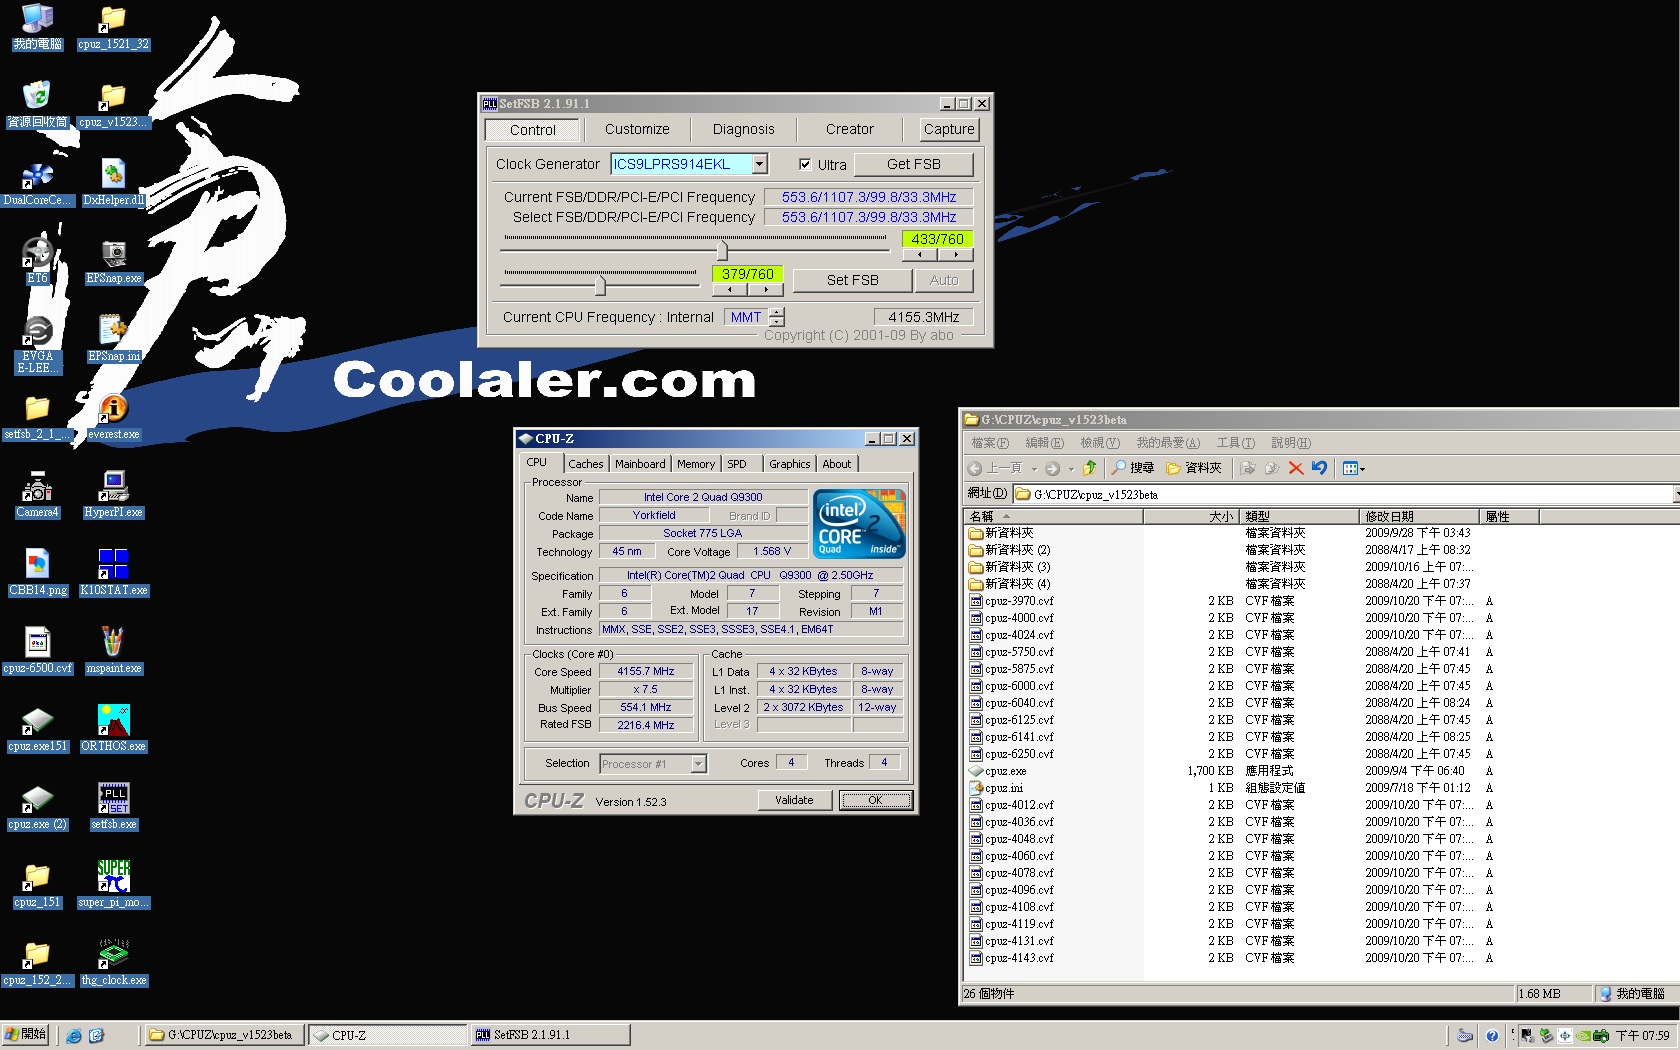Open the Explorer File menu (檔案)

pos(989,443)
